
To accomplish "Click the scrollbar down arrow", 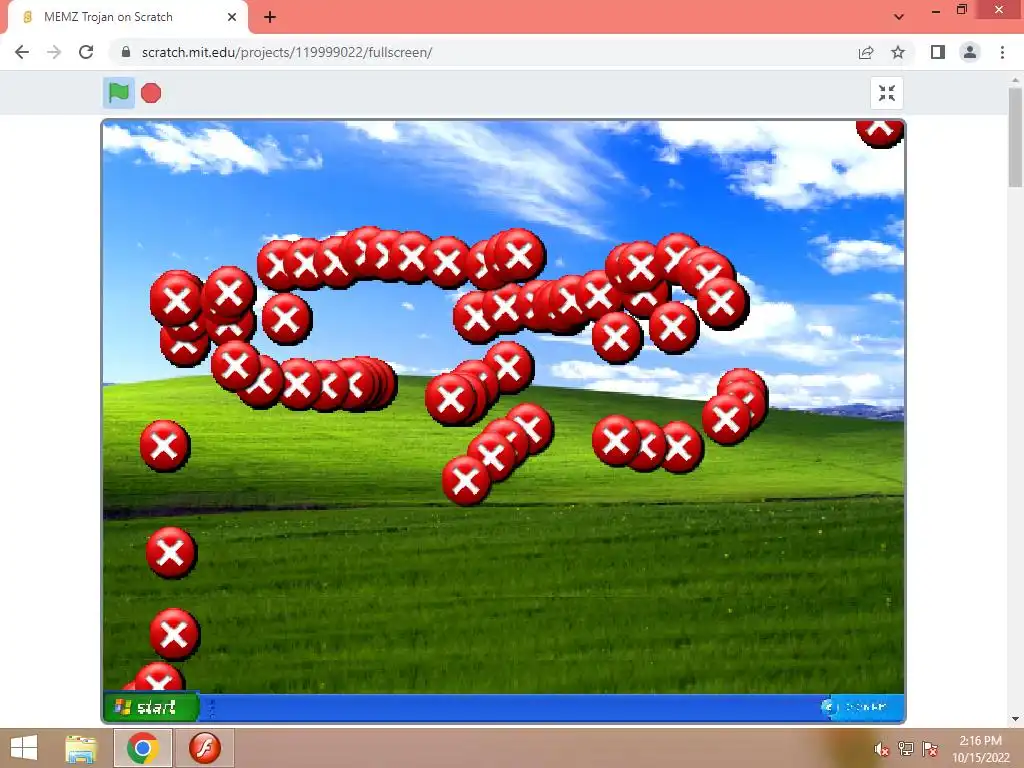I will tap(1016, 719).
